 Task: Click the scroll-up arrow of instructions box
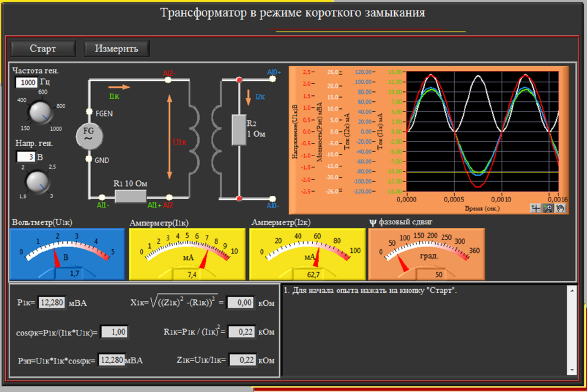coord(572,291)
